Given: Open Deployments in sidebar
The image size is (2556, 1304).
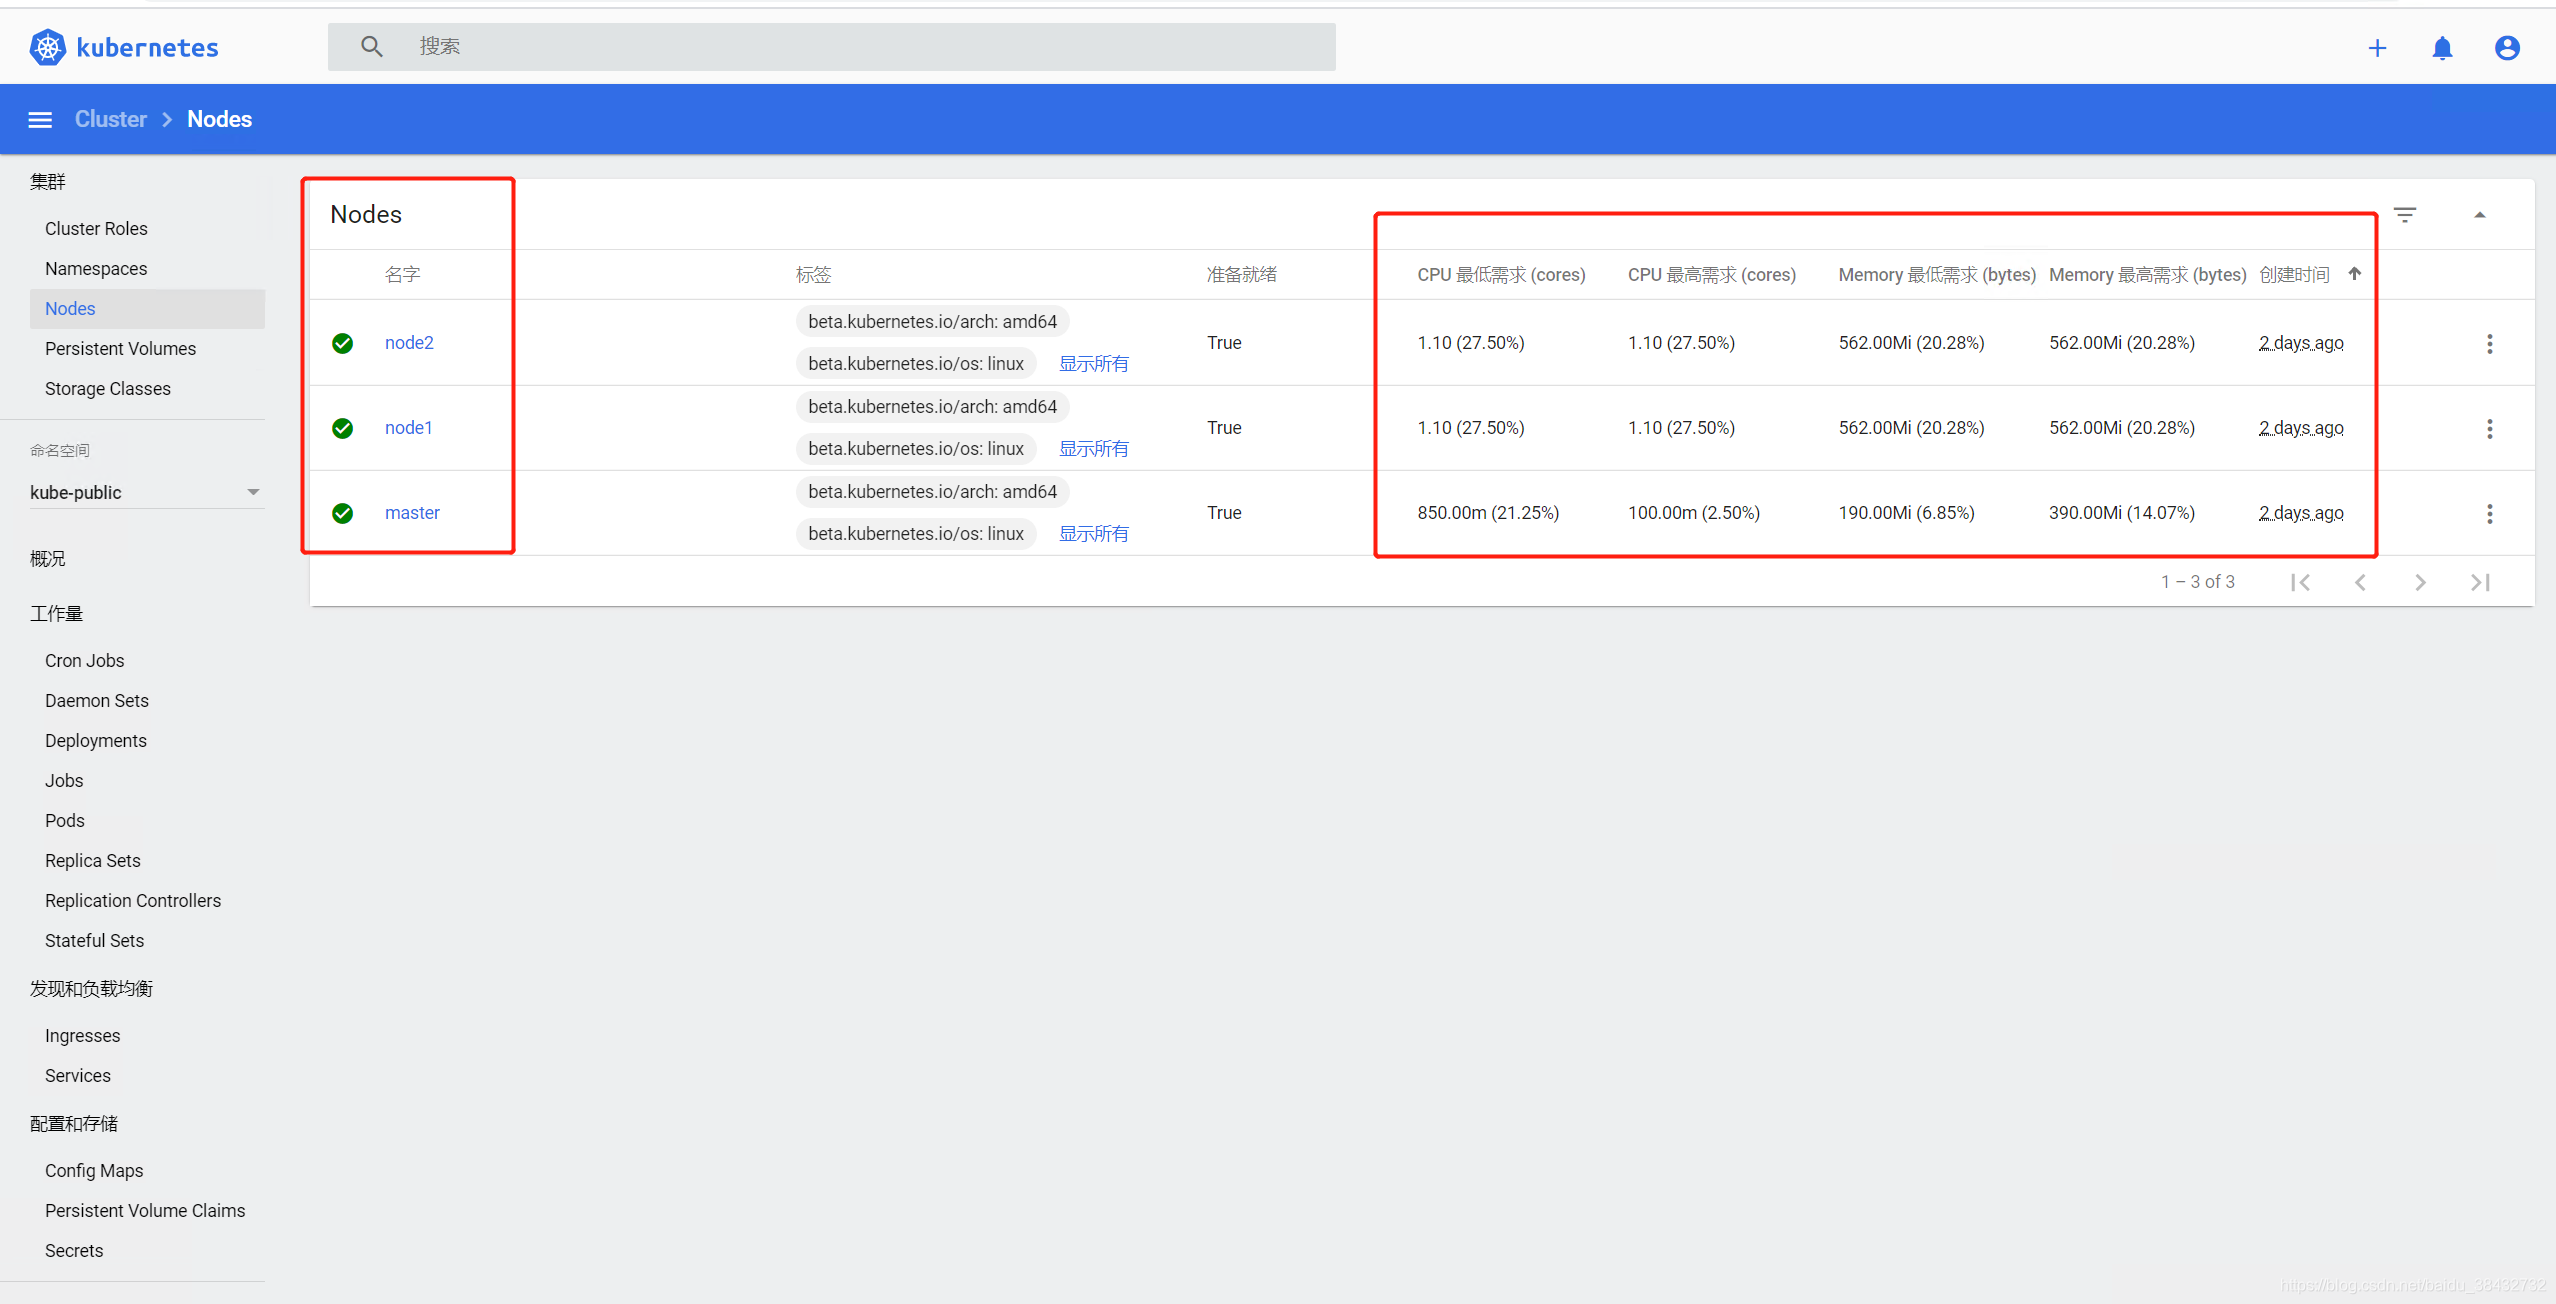Looking at the screenshot, I should click(95, 741).
